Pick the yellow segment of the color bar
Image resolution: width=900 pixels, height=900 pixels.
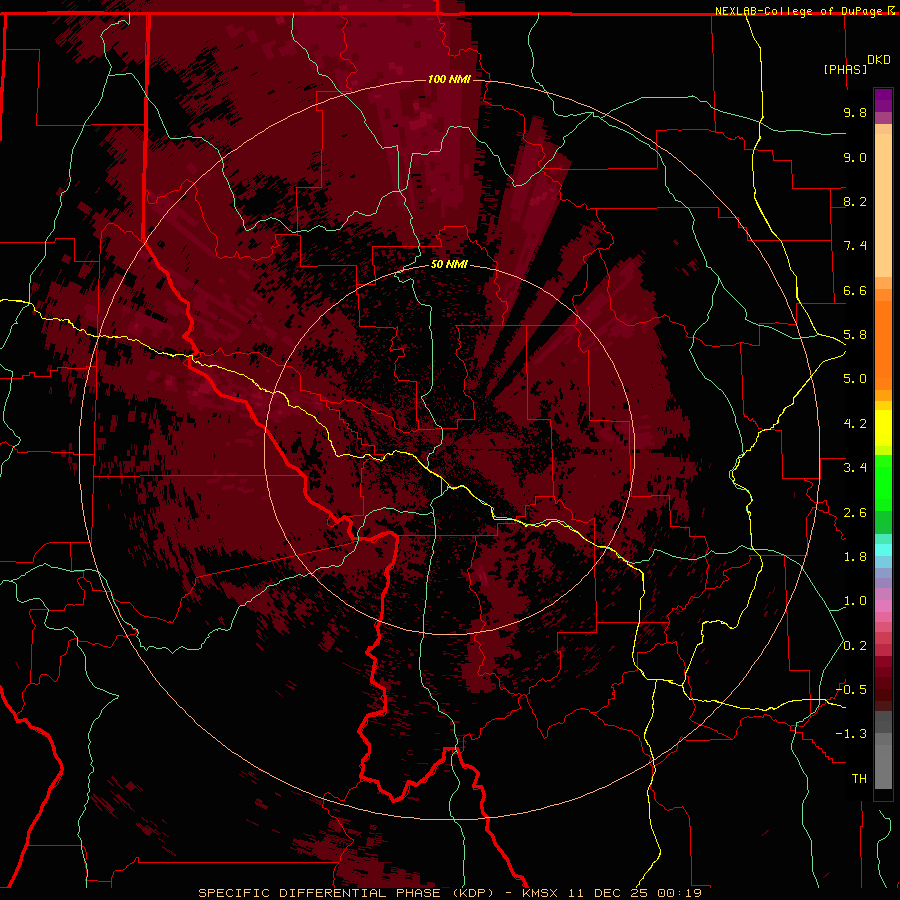pos(883,428)
